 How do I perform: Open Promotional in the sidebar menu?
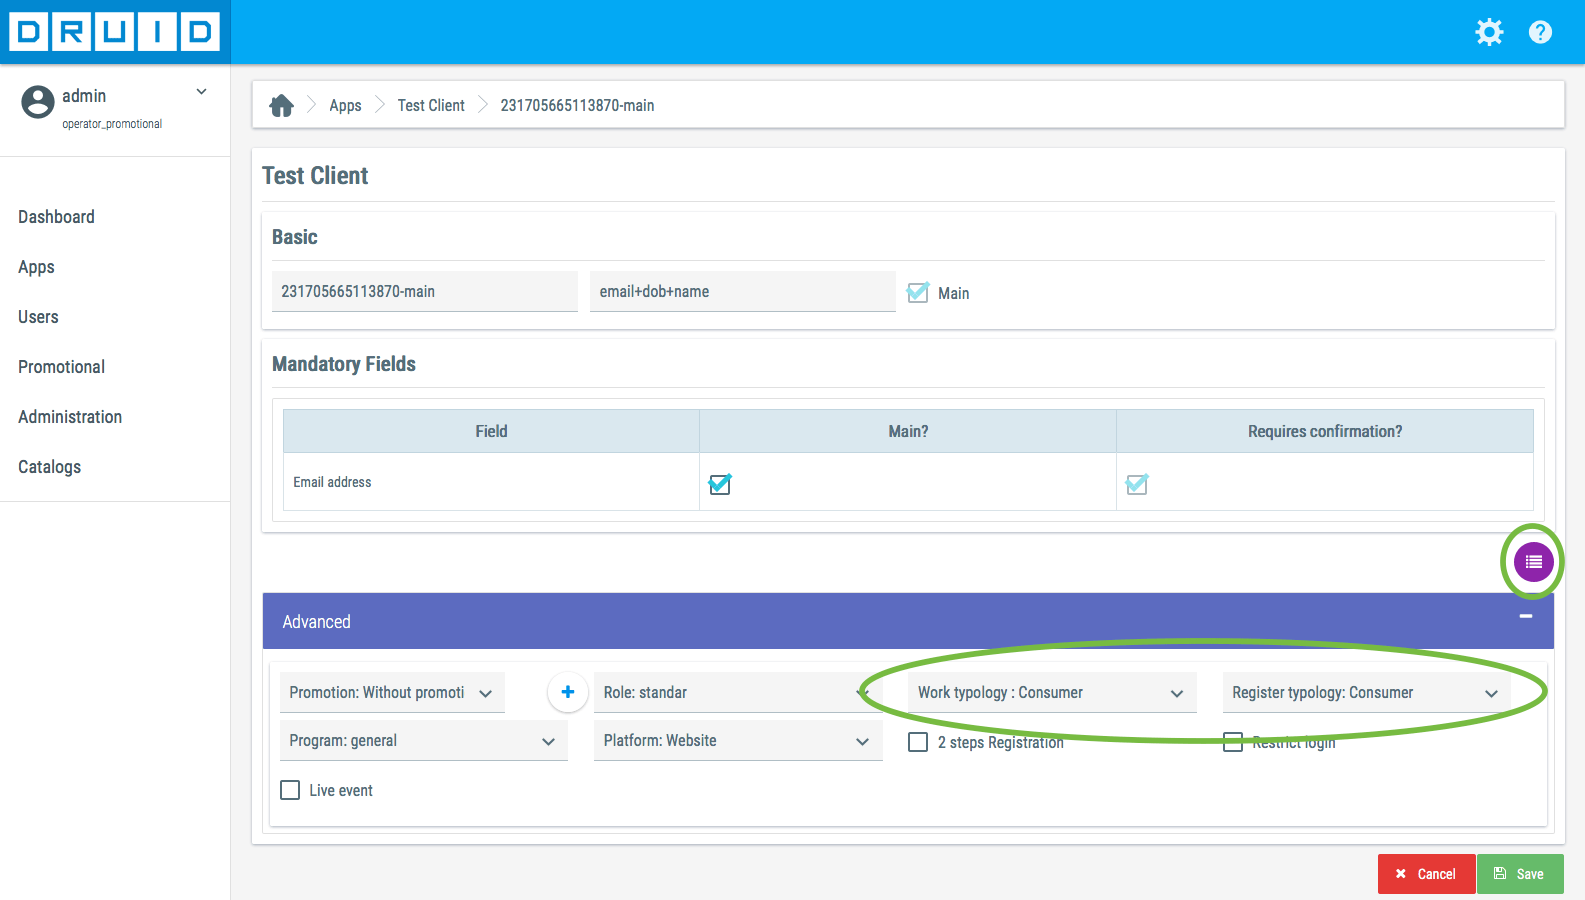coord(61,367)
